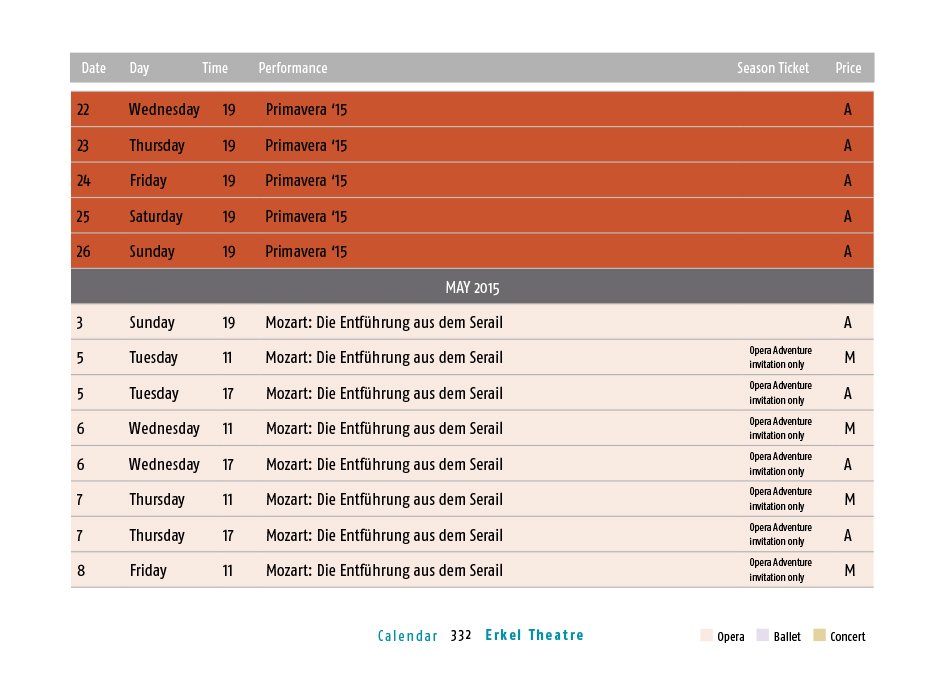Click Opera Adventure note in Tuesday 17 row
This screenshot has width=945, height=679.
point(780,393)
